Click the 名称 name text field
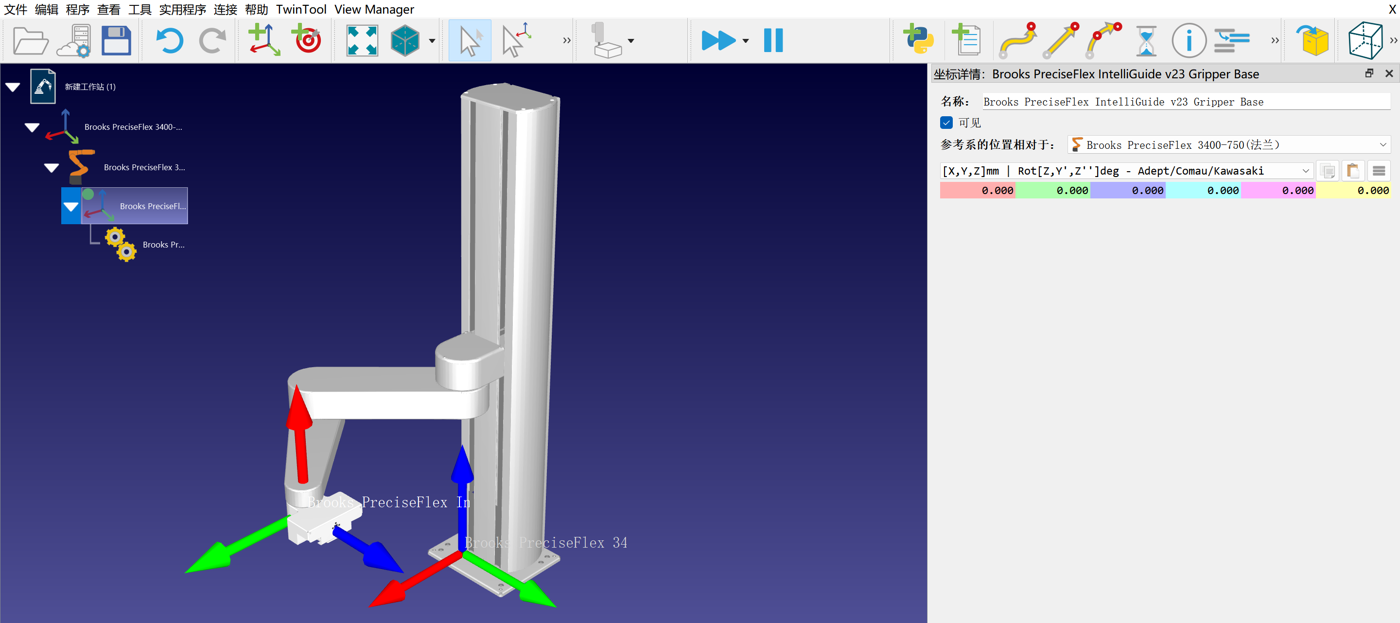The width and height of the screenshot is (1400, 623). coord(1185,102)
